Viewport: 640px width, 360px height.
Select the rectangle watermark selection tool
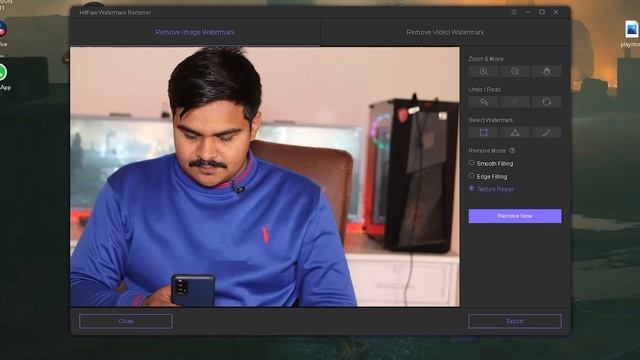pos(483,132)
